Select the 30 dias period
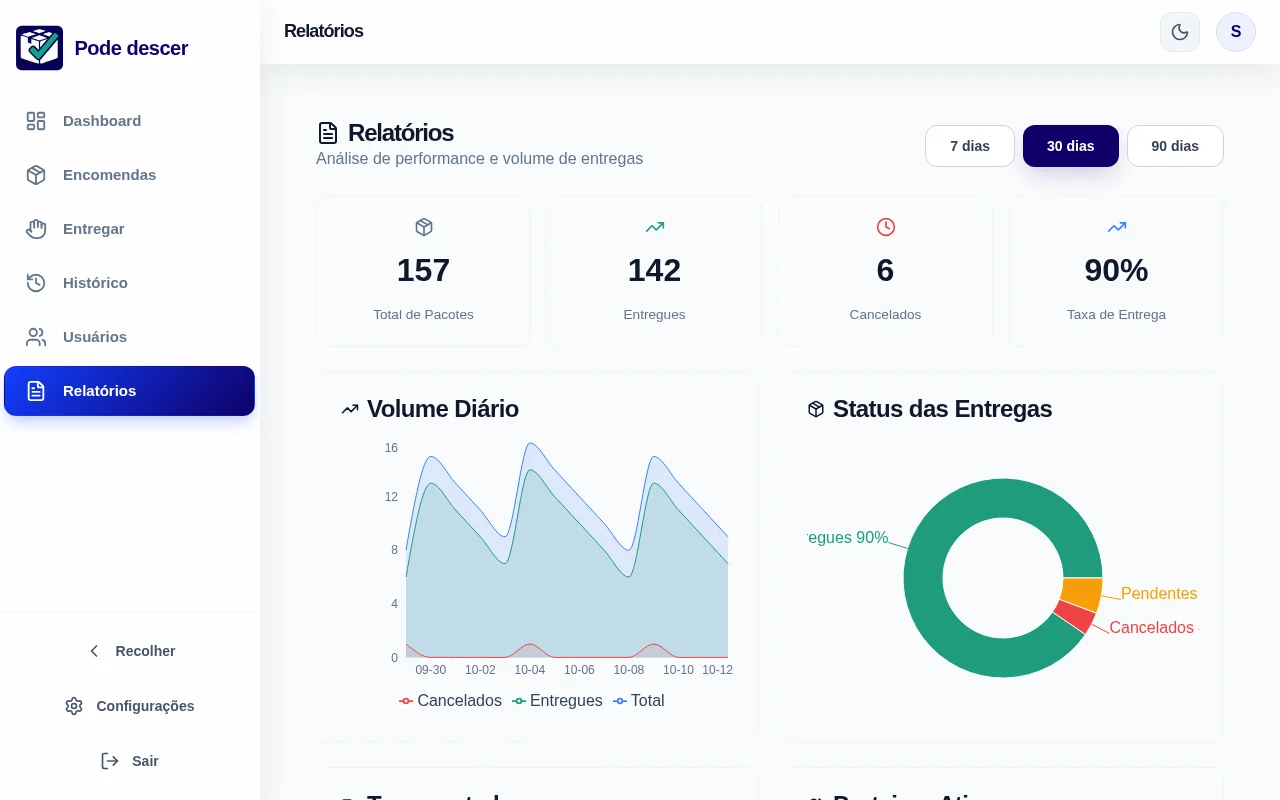 tap(1071, 146)
